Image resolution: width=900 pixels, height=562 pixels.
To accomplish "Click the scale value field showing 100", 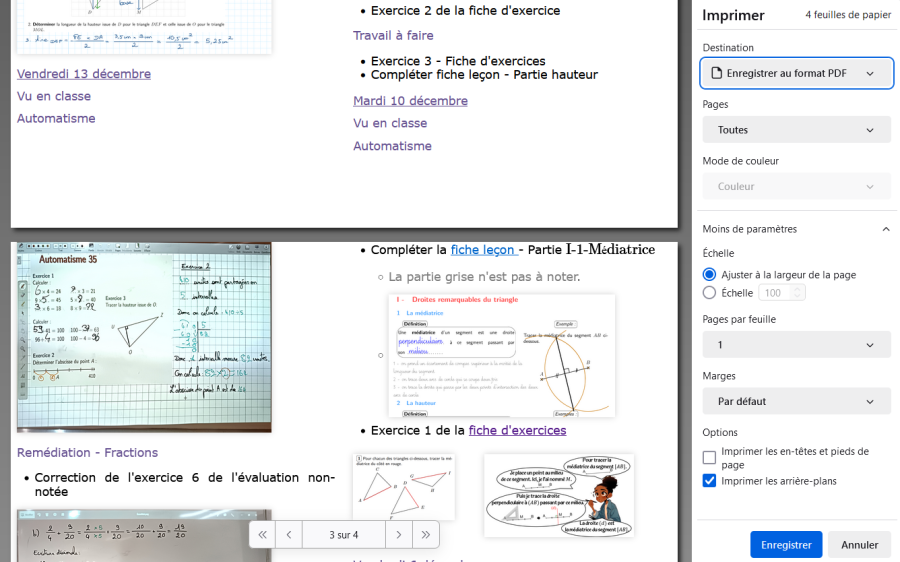I will tap(775, 293).
